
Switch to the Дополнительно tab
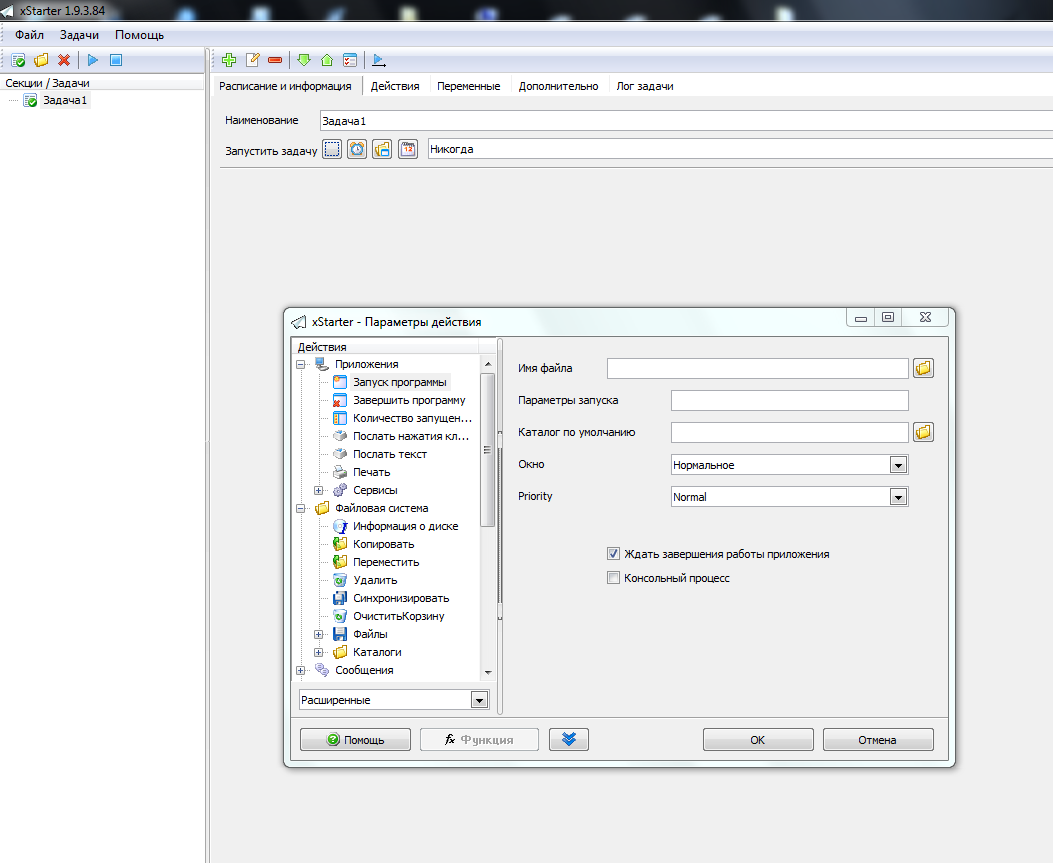(x=558, y=86)
